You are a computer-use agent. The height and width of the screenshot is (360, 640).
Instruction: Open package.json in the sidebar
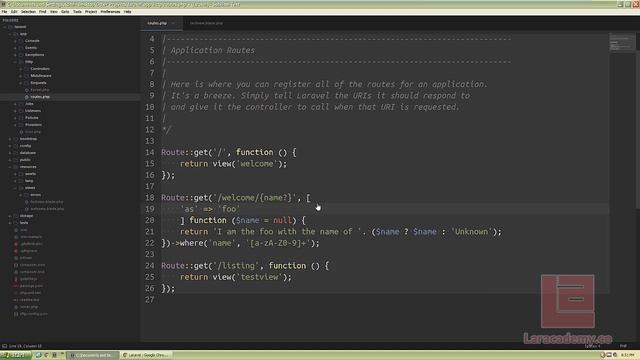click(x=31, y=286)
